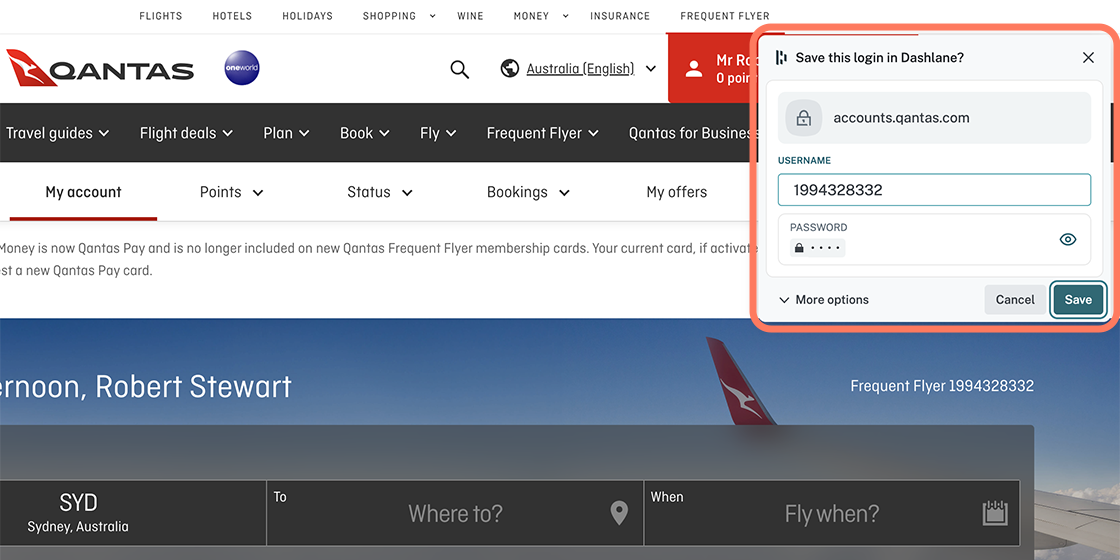Open the Points tab dropdown
This screenshot has height=560, width=1120.
[x=231, y=192]
